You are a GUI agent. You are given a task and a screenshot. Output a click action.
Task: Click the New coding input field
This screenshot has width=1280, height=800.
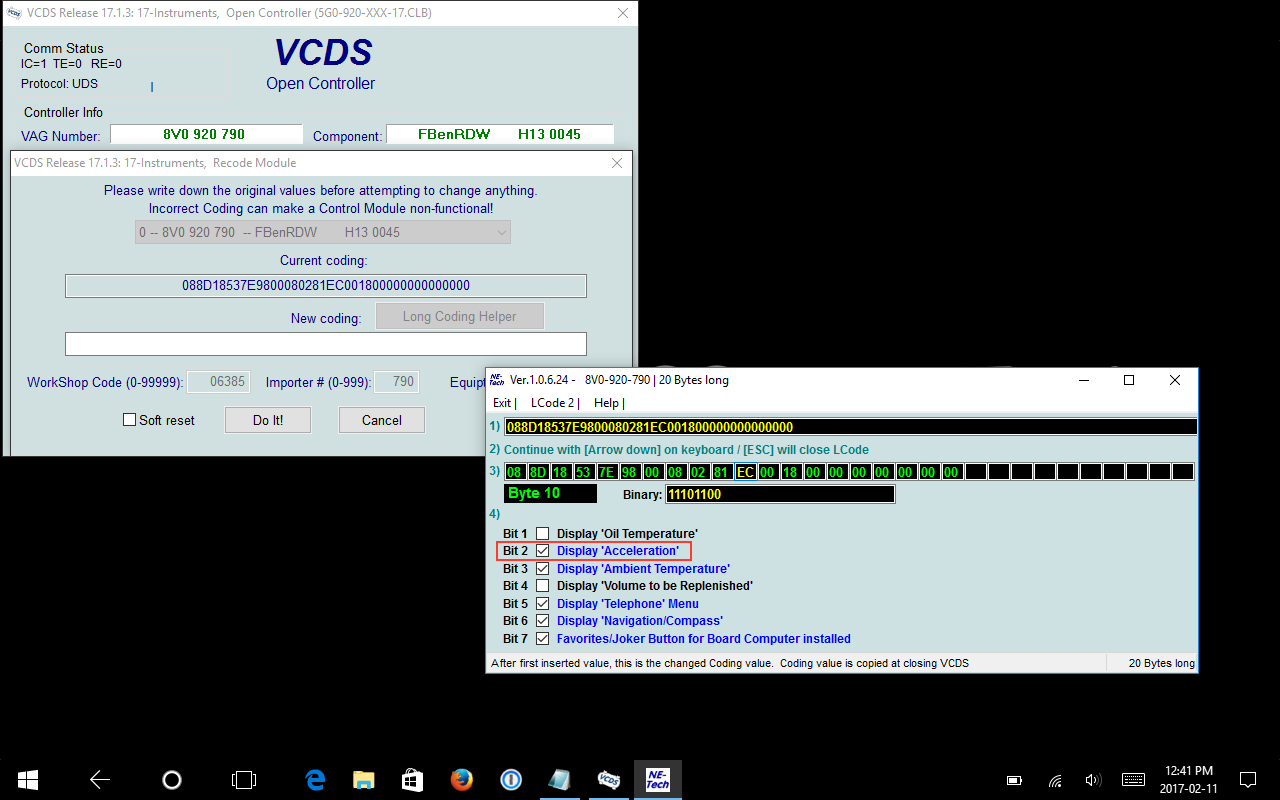point(326,344)
